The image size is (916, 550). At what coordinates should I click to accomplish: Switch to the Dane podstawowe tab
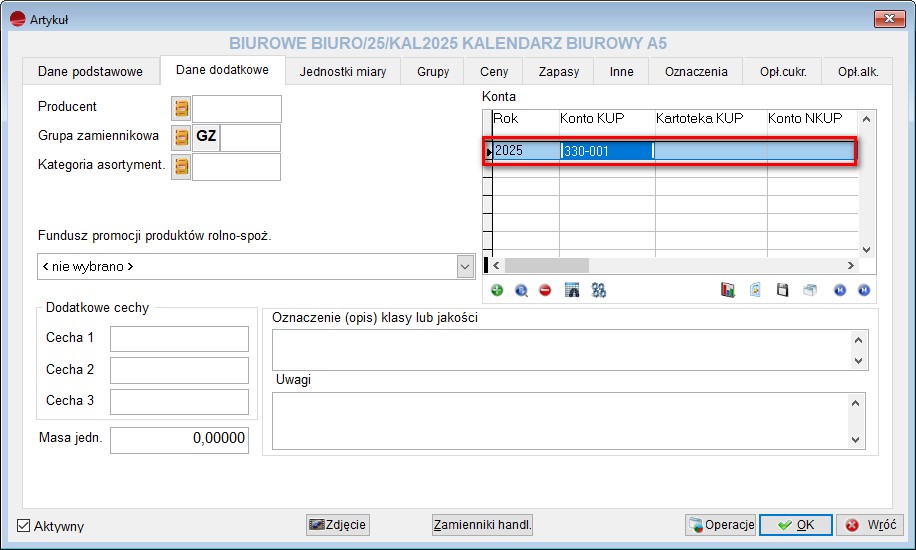tap(90, 71)
